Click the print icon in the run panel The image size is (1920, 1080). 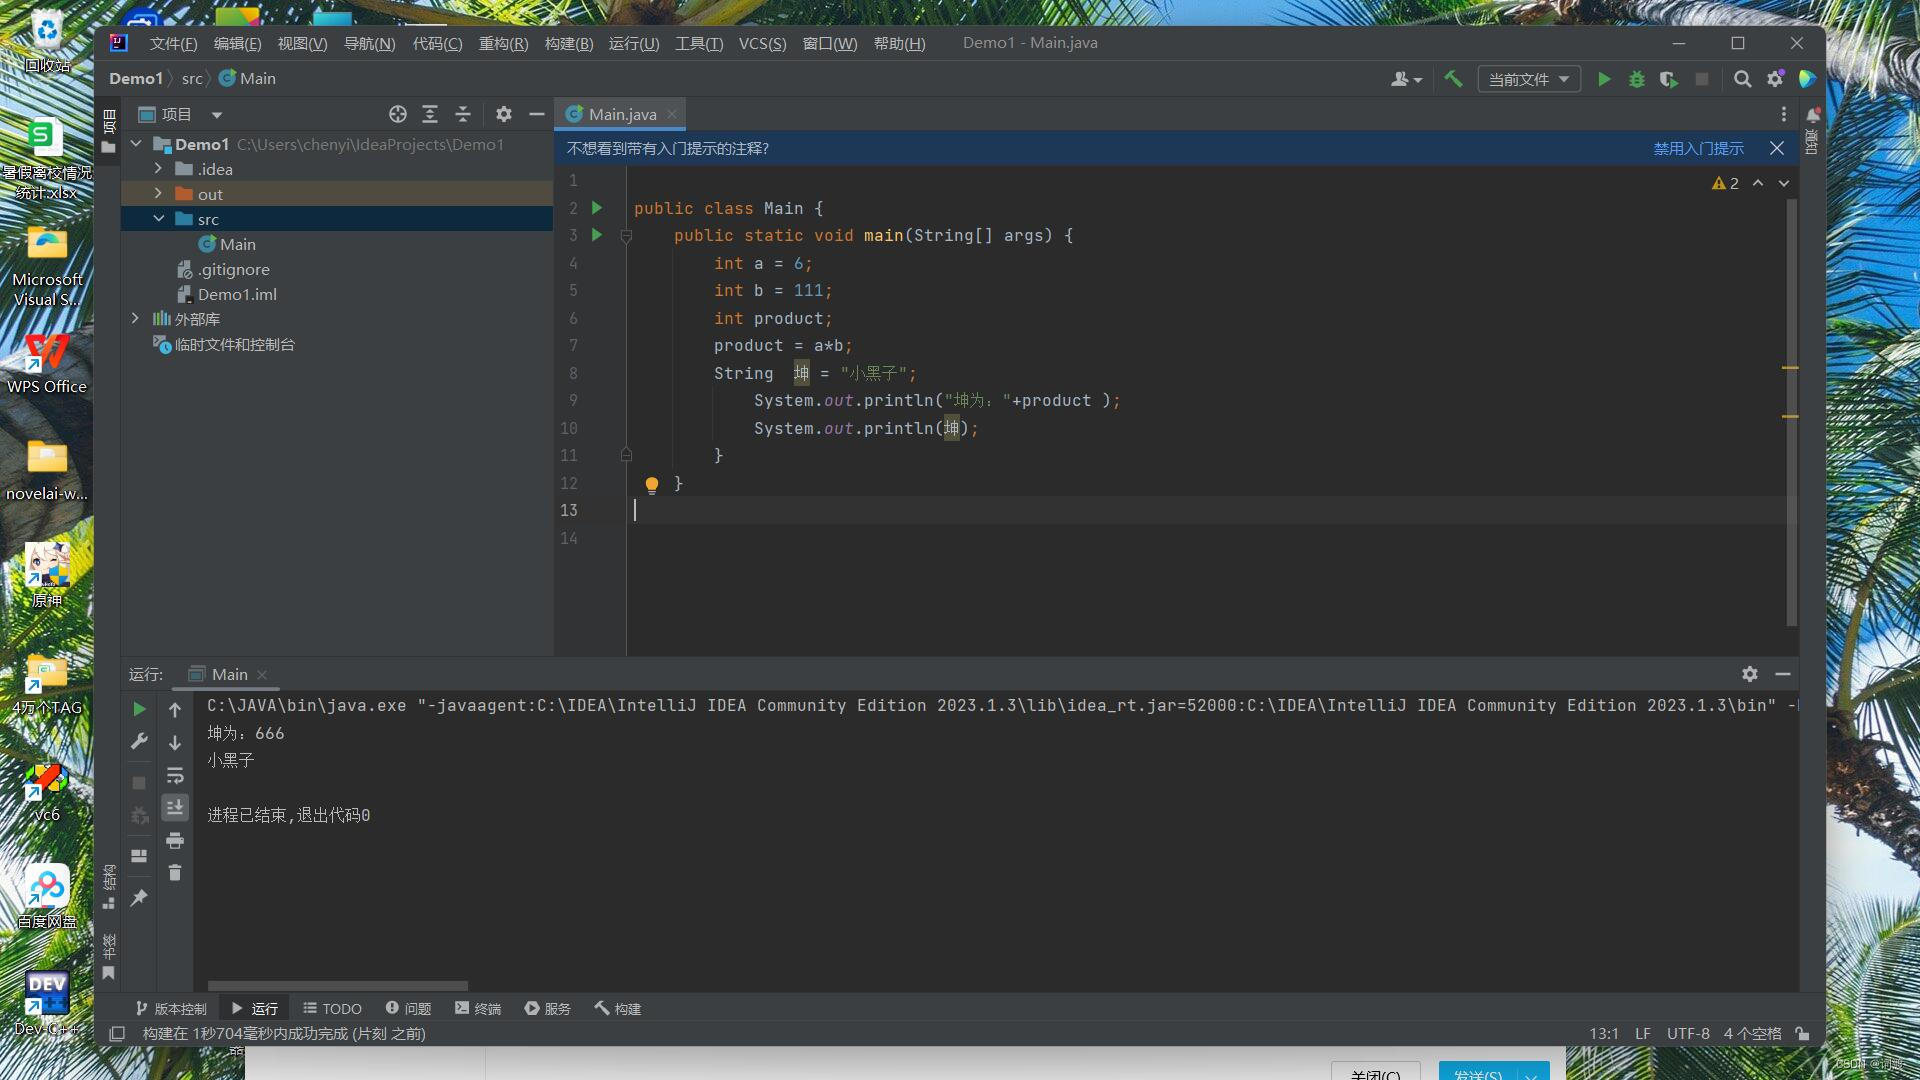(x=175, y=840)
